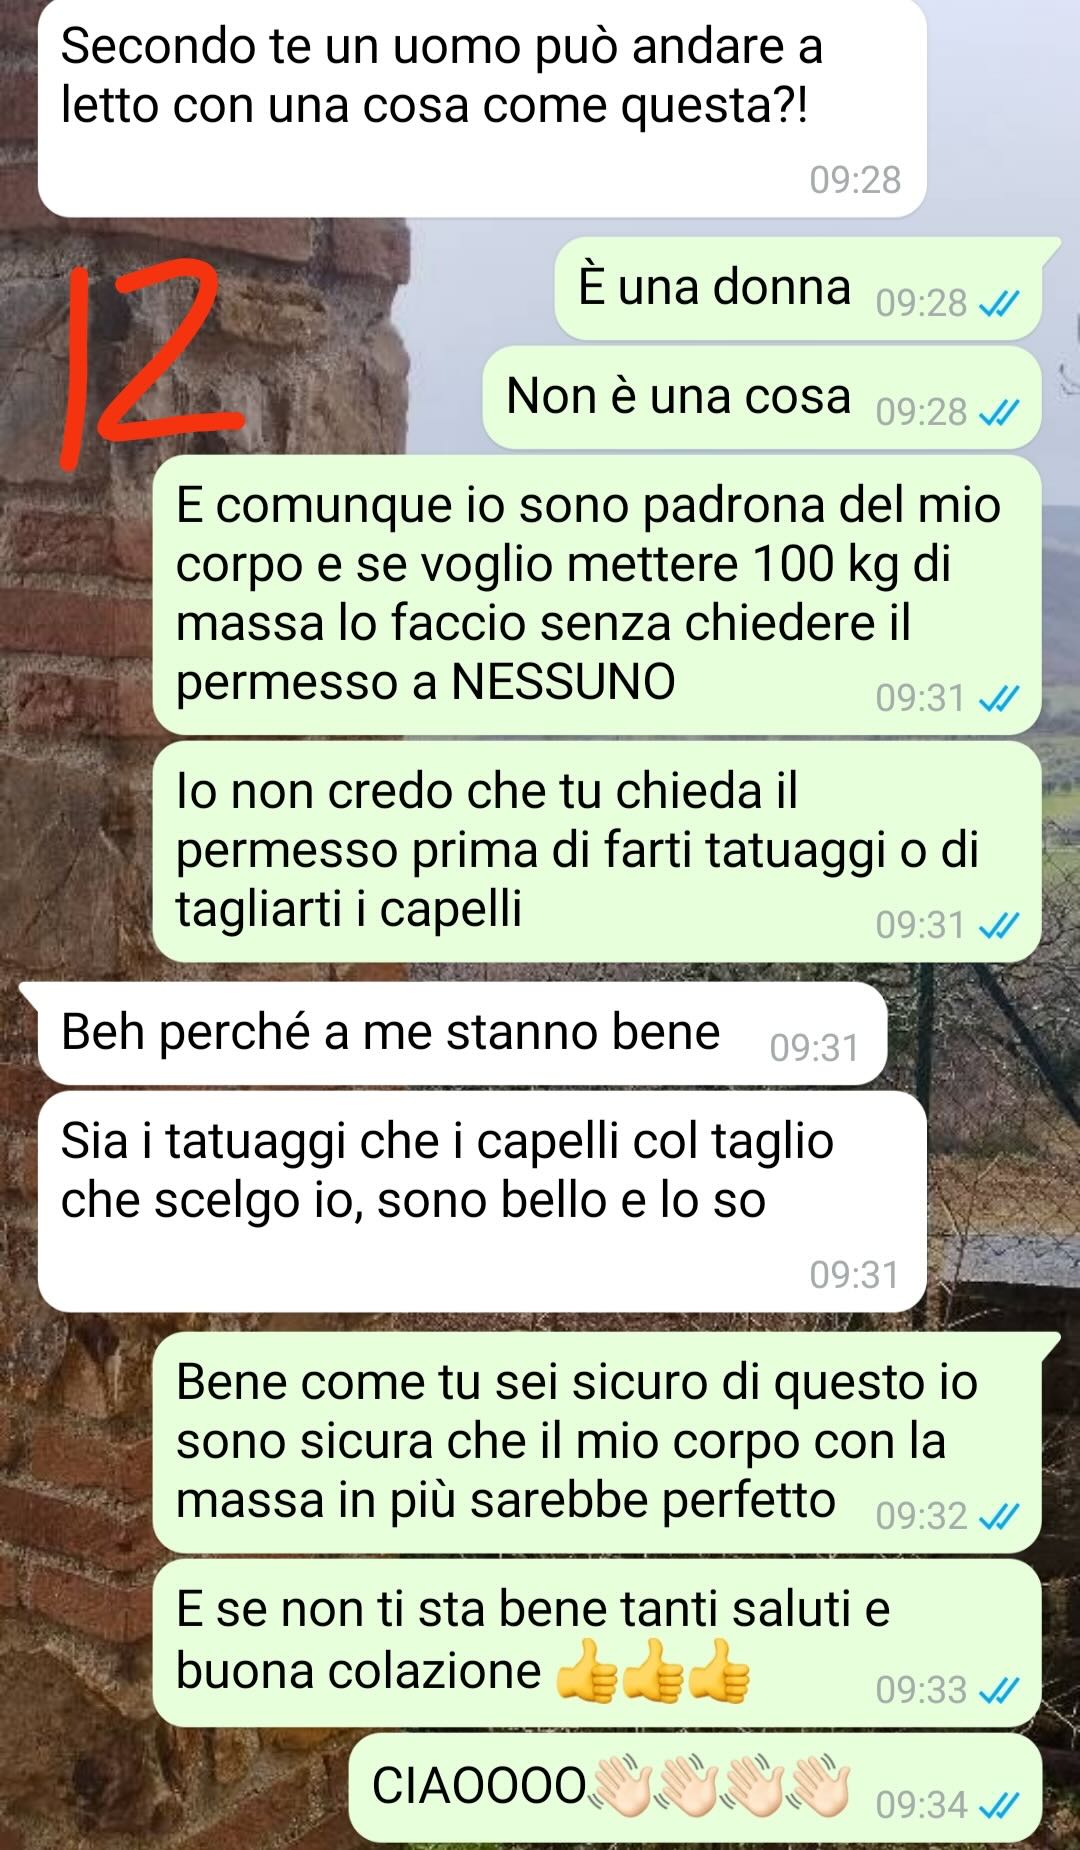The image size is (1080, 1850).
Task: Tap the 09:28 timestamp on the first message
Action: (855, 180)
